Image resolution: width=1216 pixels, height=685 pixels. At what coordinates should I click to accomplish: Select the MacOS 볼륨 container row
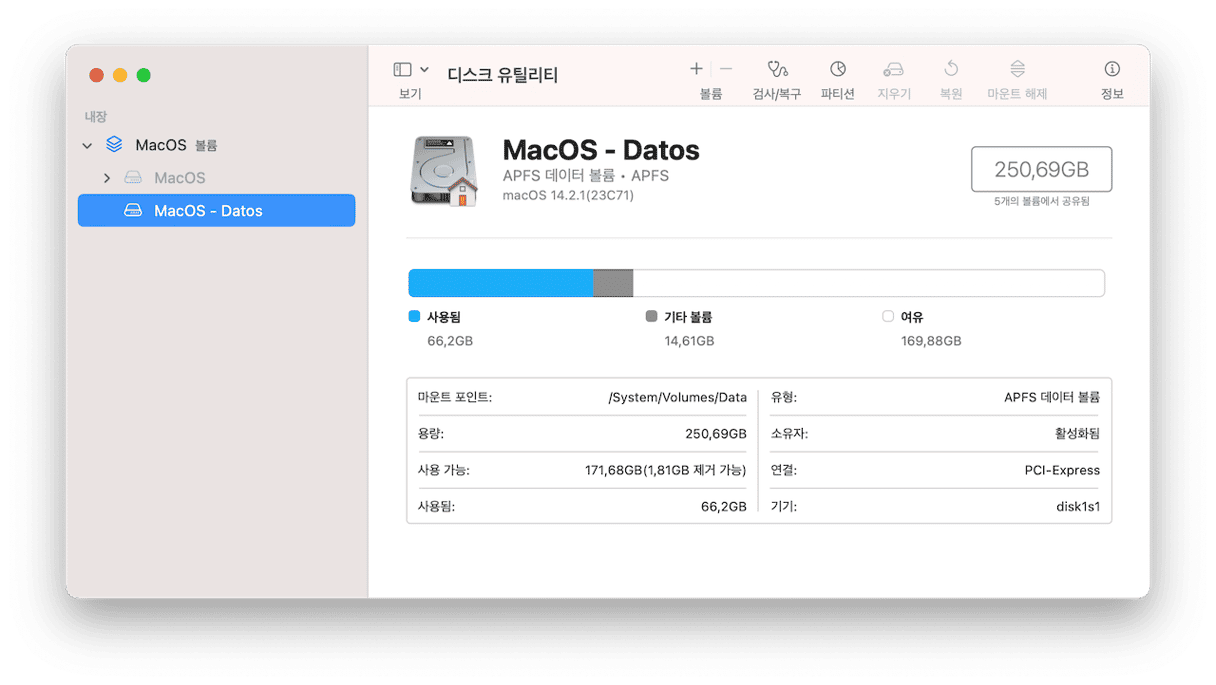coord(216,145)
